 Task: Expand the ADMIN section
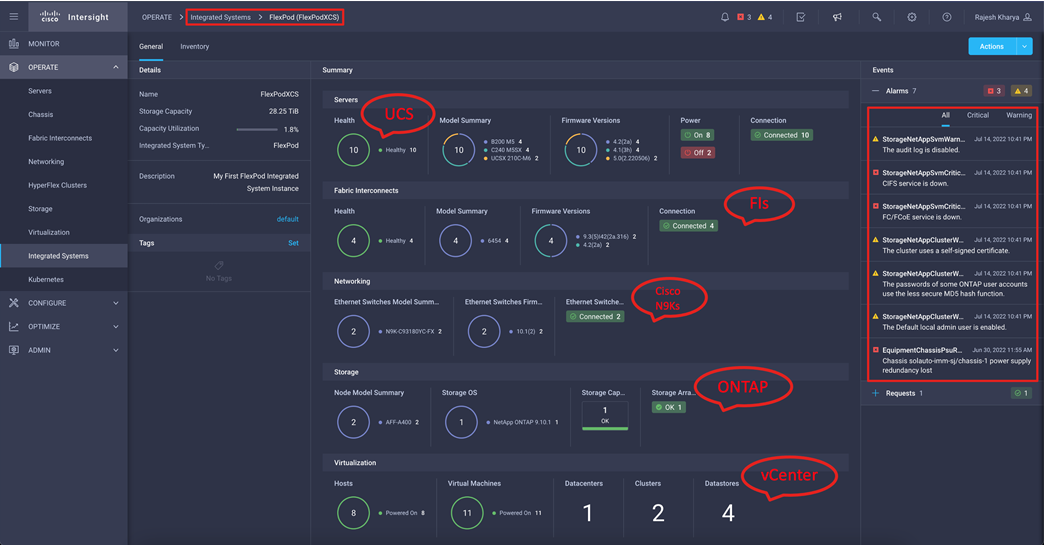click(64, 350)
